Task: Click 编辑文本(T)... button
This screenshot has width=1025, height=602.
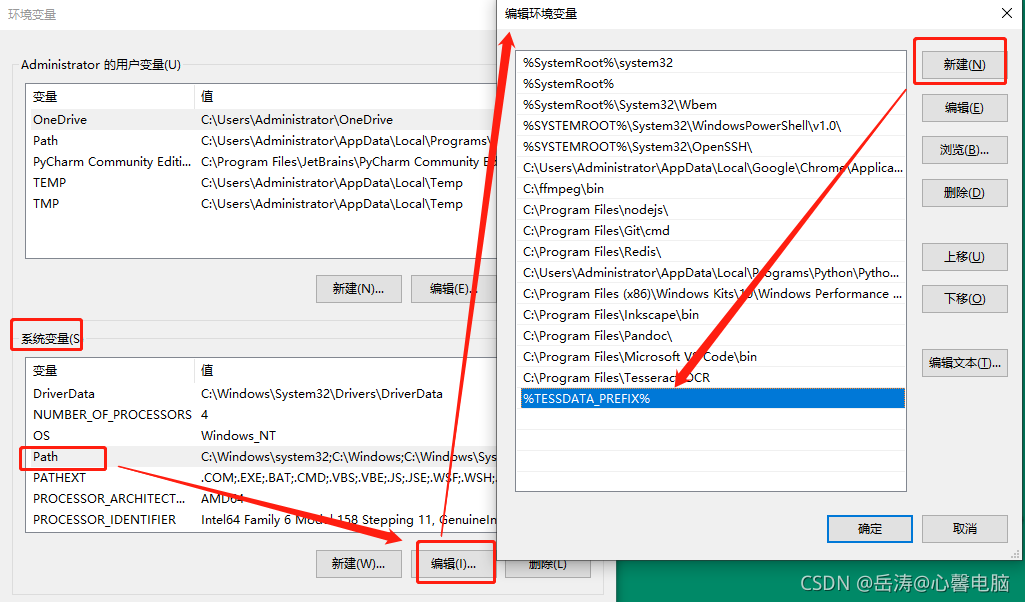Action: [x=964, y=363]
